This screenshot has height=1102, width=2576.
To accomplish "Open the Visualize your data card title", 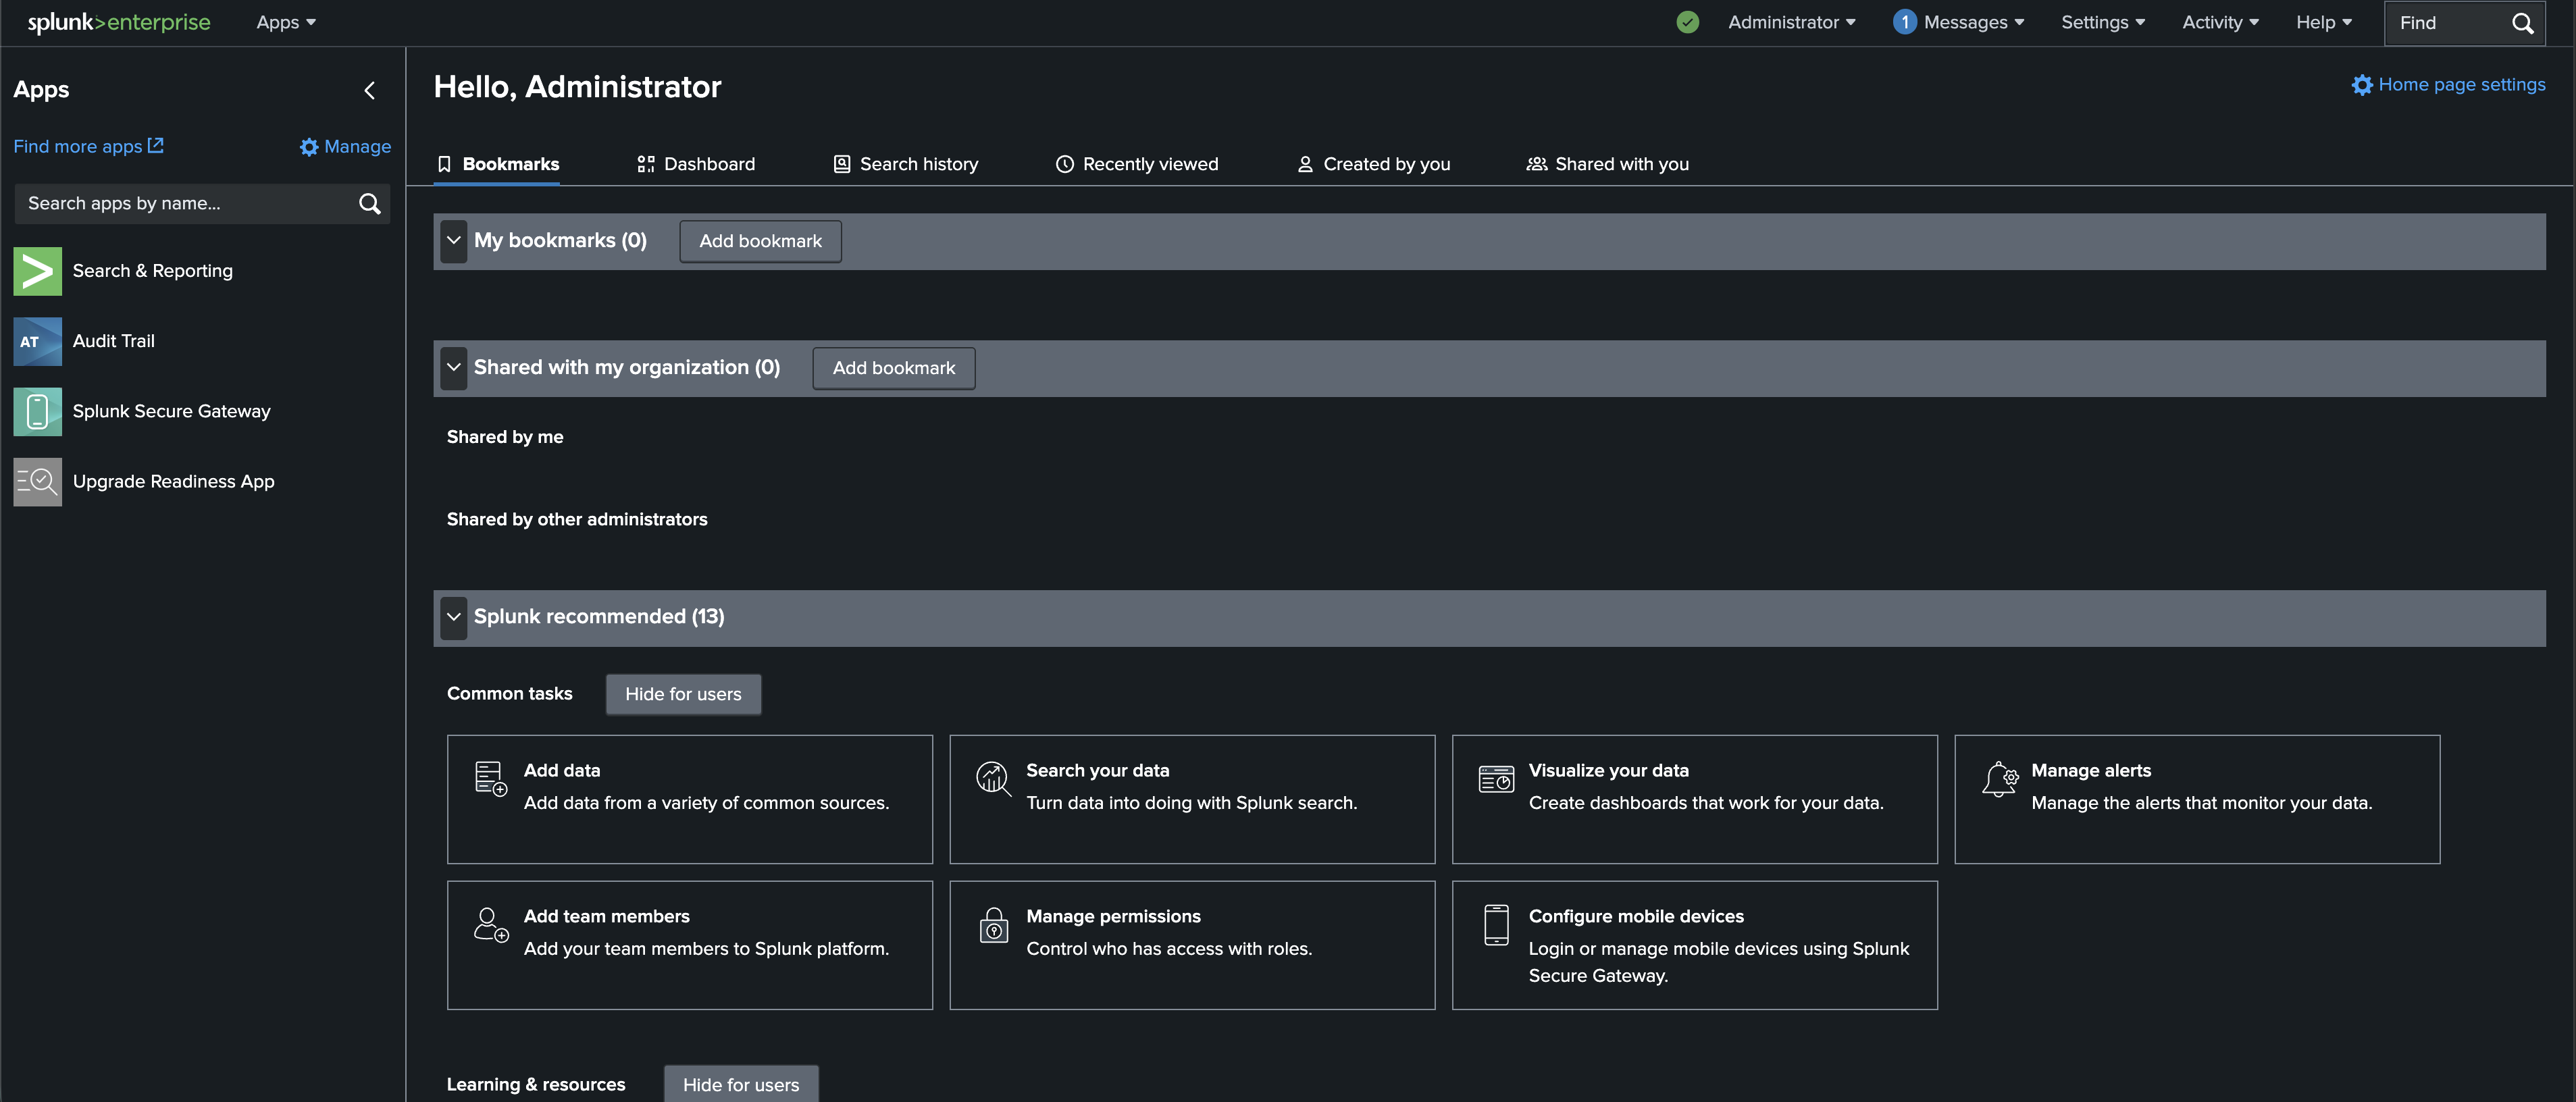I will [x=1608, y=770].
